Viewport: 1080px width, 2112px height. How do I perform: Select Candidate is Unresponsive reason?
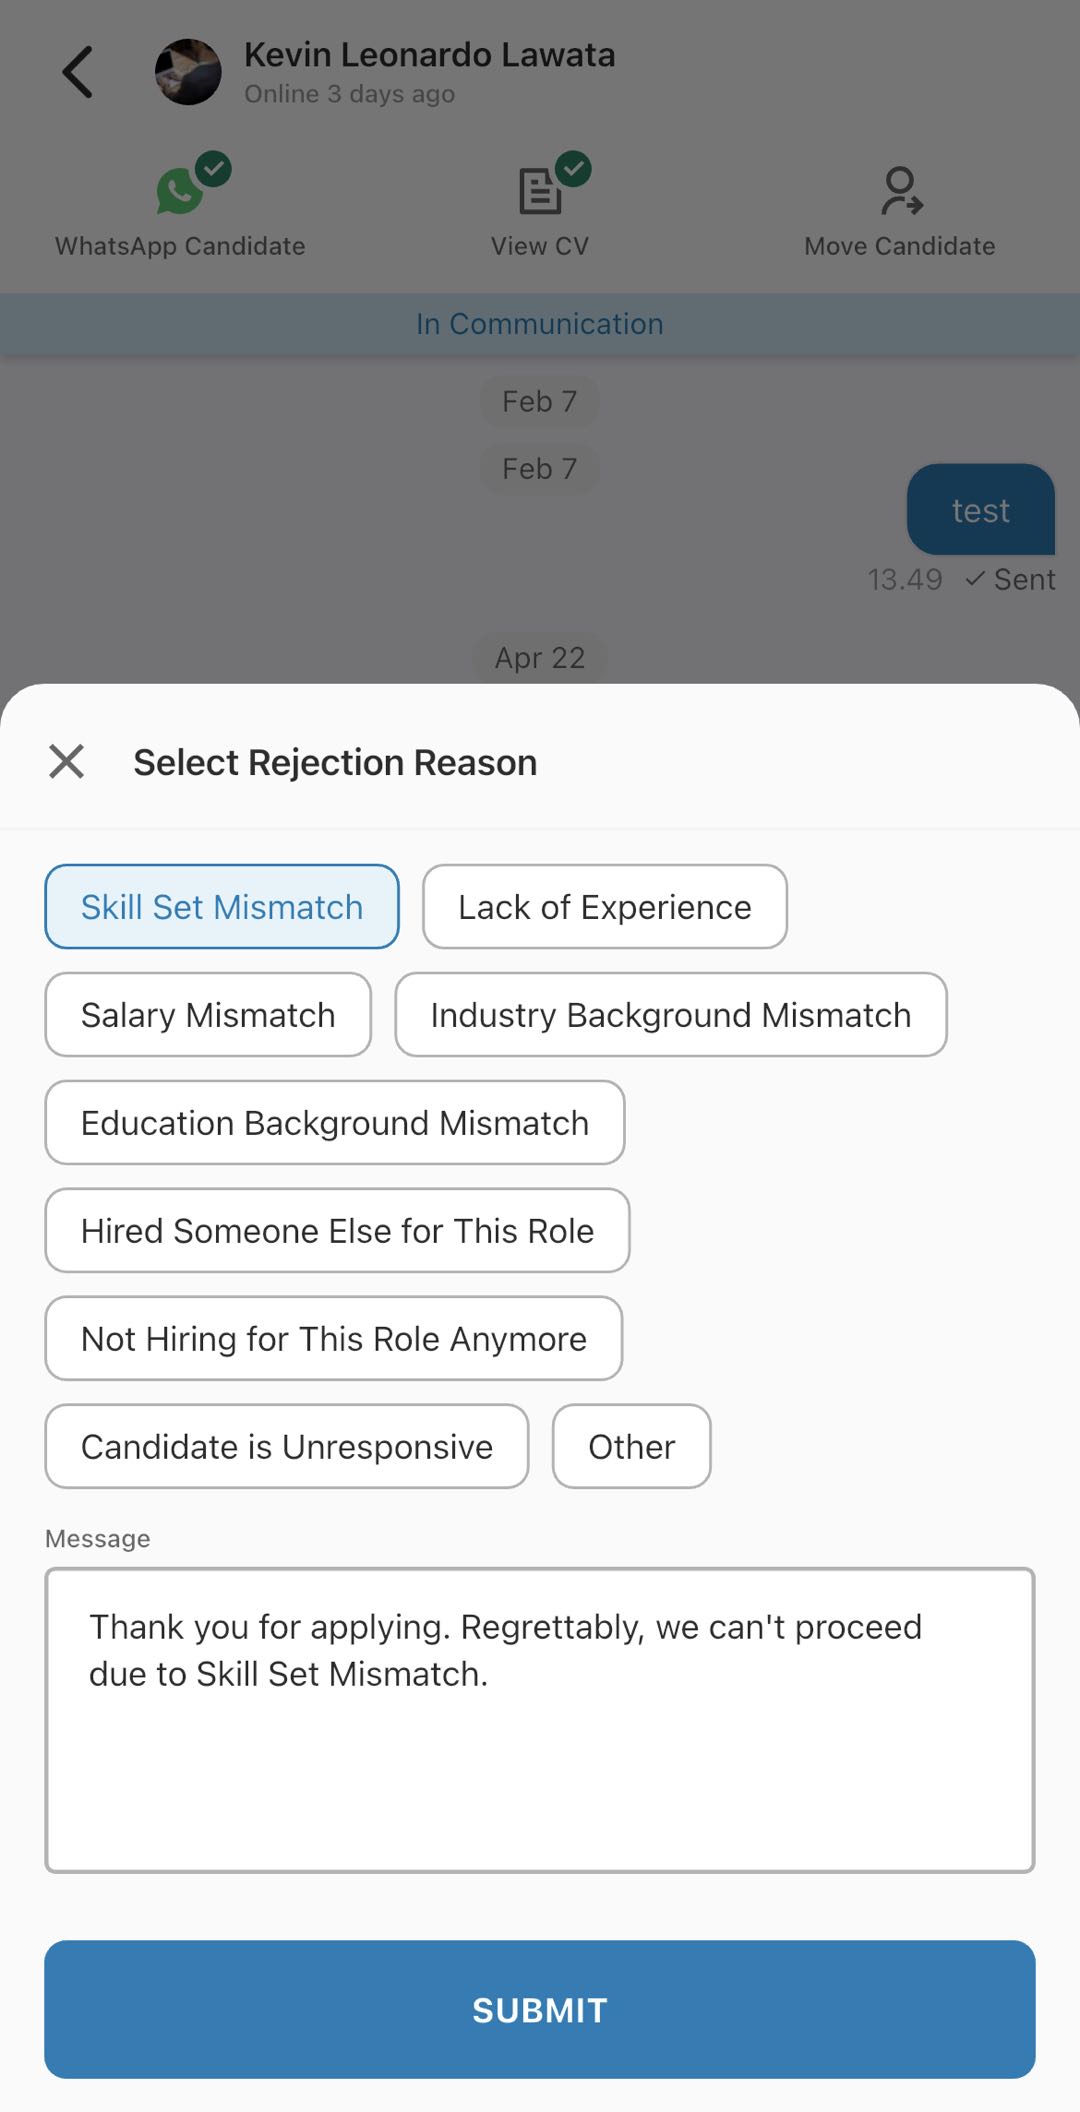287,1447
